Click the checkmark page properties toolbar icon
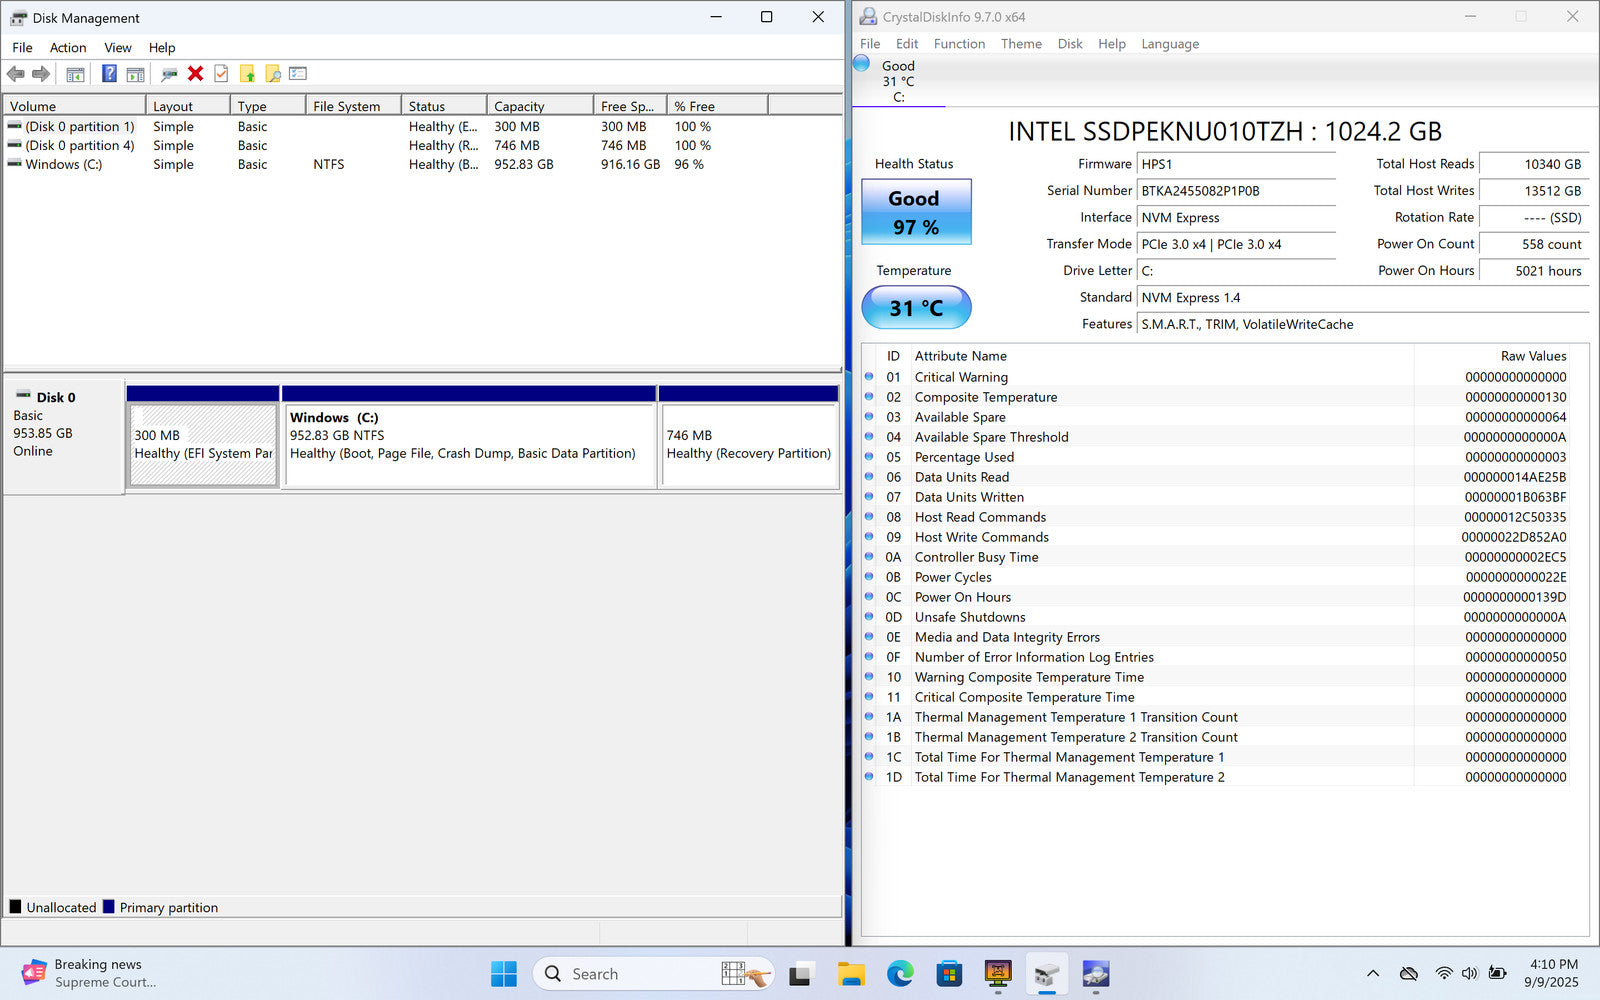This screenshot has height=1000, width=1600. [221, 74]
